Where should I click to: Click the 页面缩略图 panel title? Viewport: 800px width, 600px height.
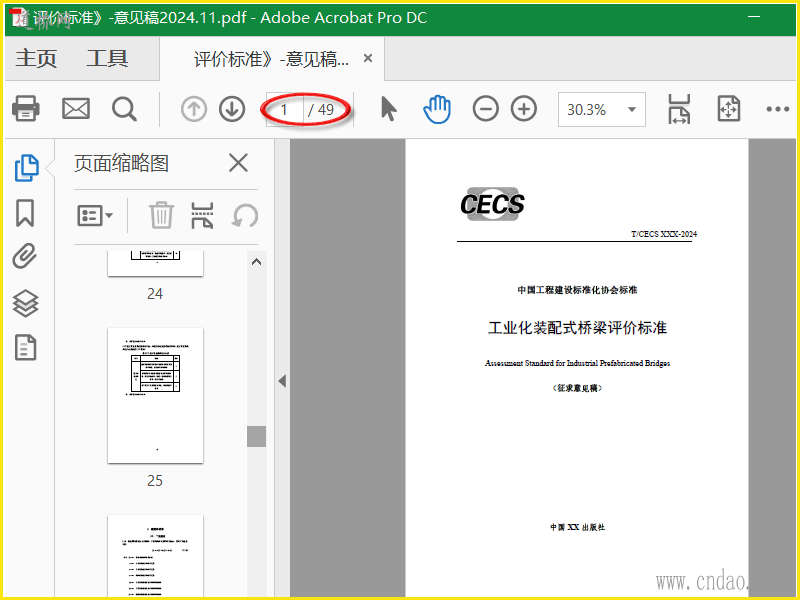click(x=121, y=163)
